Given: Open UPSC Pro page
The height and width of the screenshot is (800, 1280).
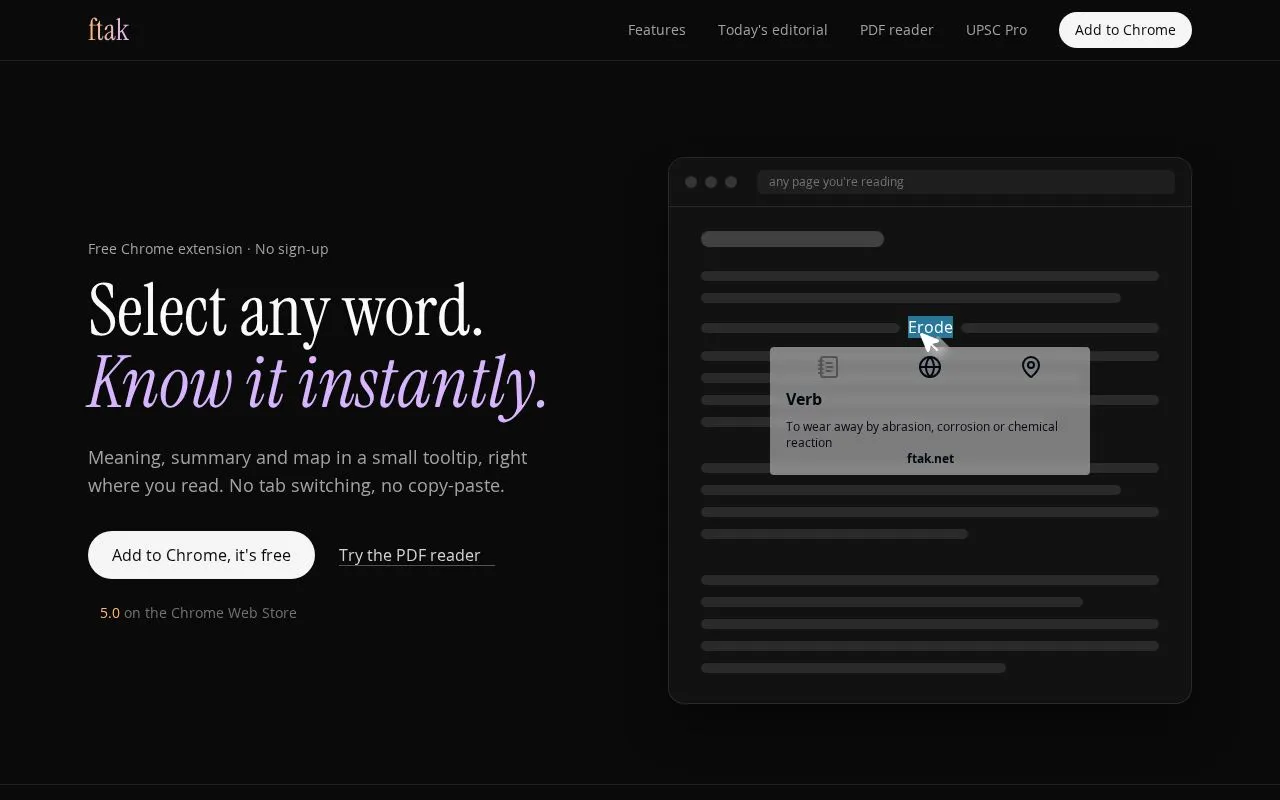Looking at the screenshot, I should pos(996,30).
